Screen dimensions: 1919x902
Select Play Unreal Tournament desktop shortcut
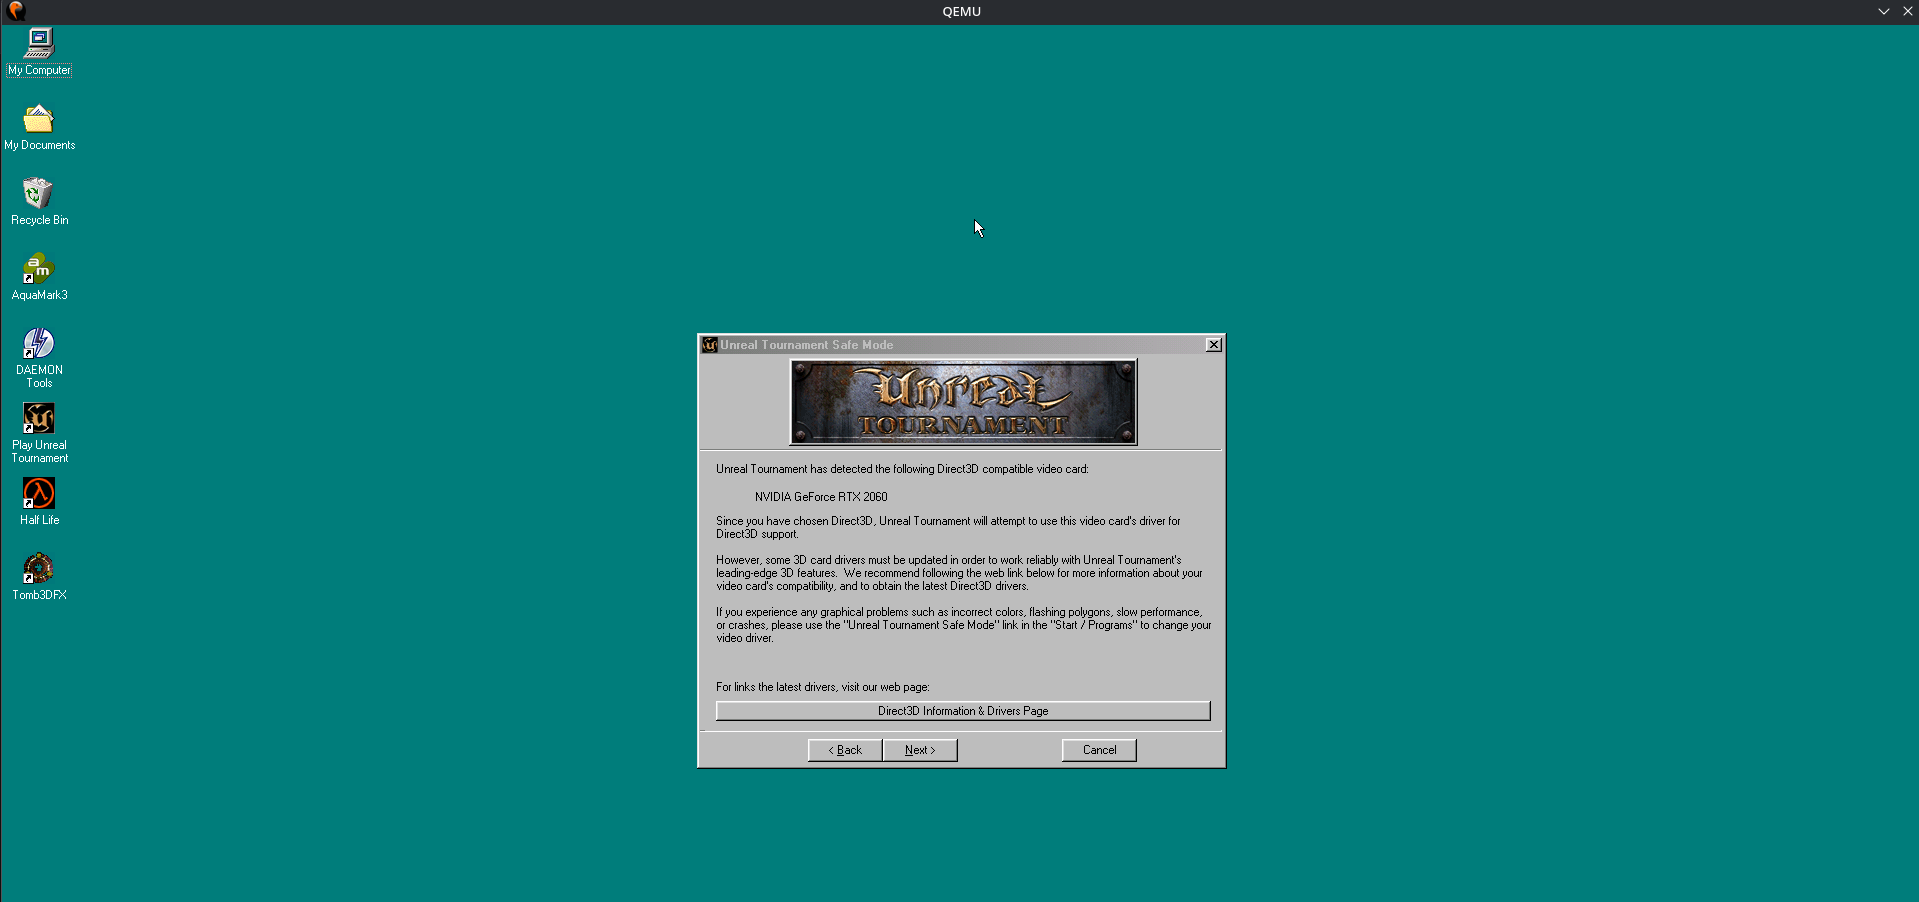coord(39,419)
